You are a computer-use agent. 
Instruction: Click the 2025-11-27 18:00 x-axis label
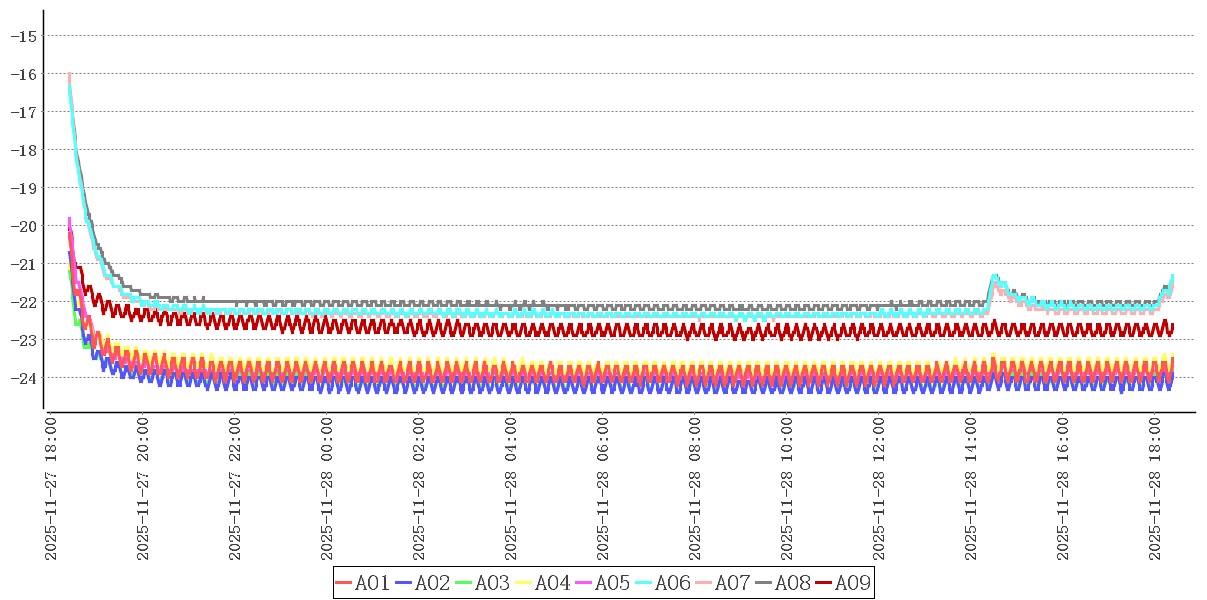pyautogui.click(x=51, y=489)
